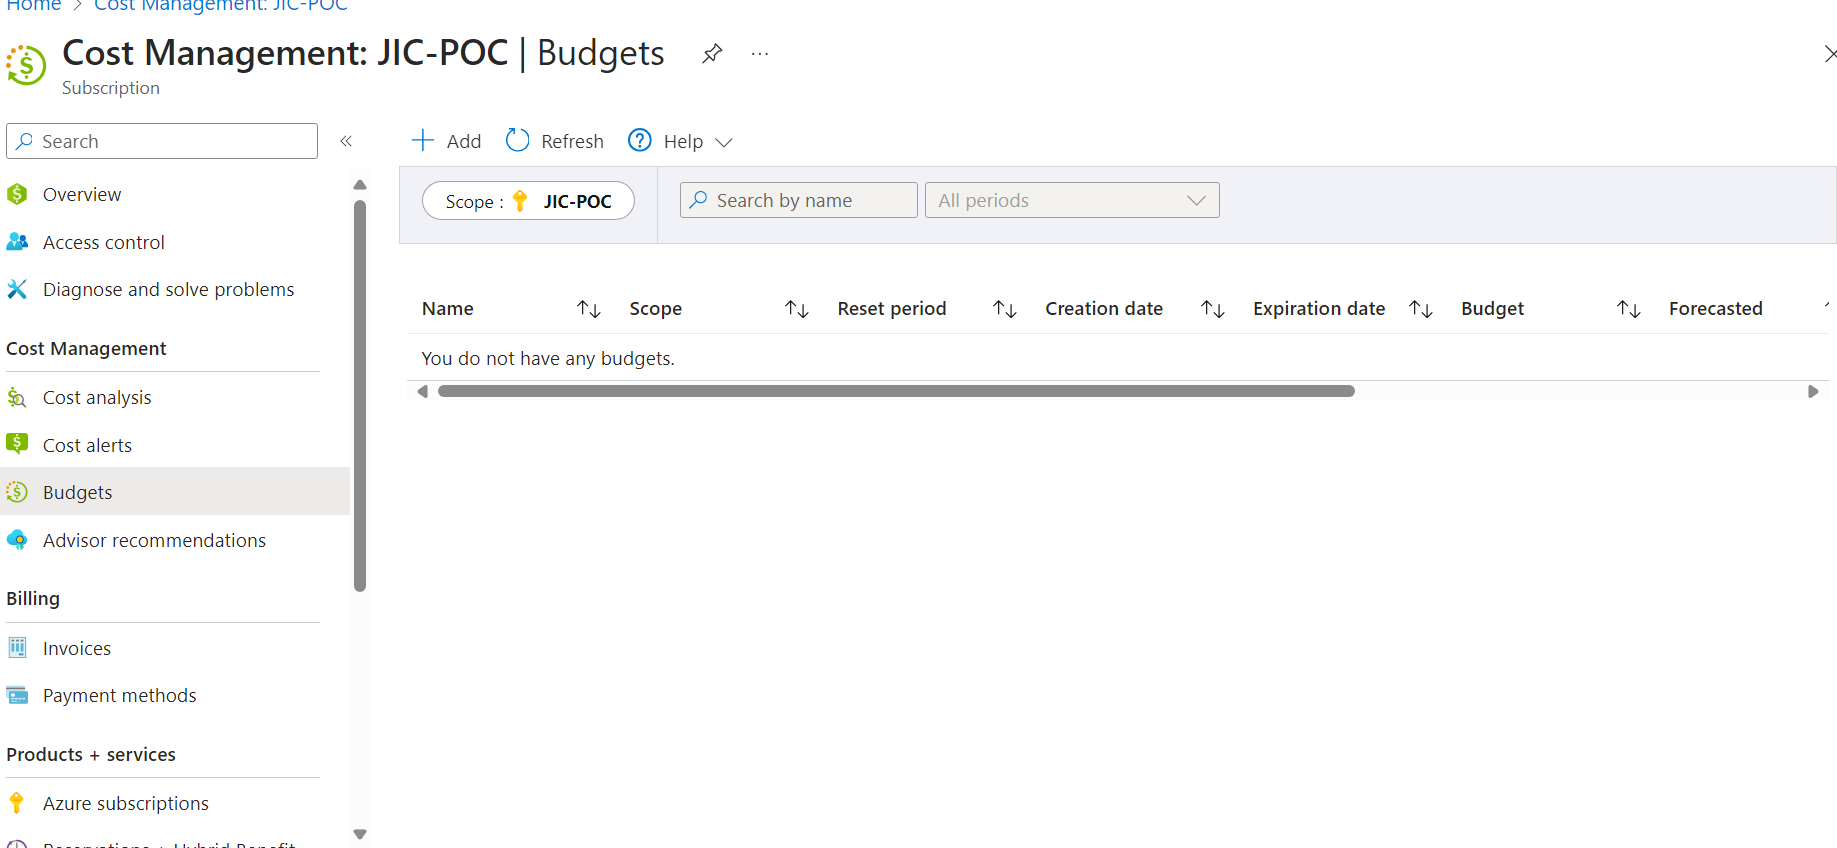Open Cost Management: JIC-POC breadcrumb link
This screenshot has height=848, width=1837.
[x=221, y=5]
